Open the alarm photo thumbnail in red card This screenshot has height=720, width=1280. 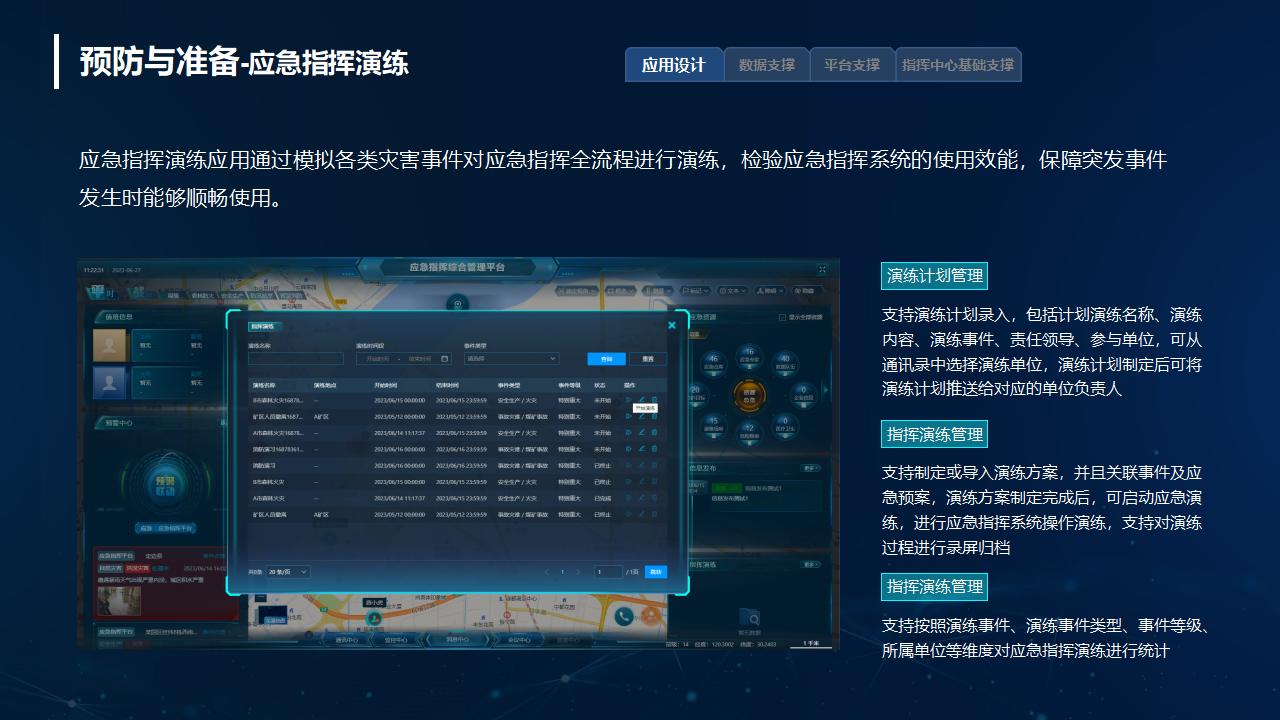tap(118, 601)
